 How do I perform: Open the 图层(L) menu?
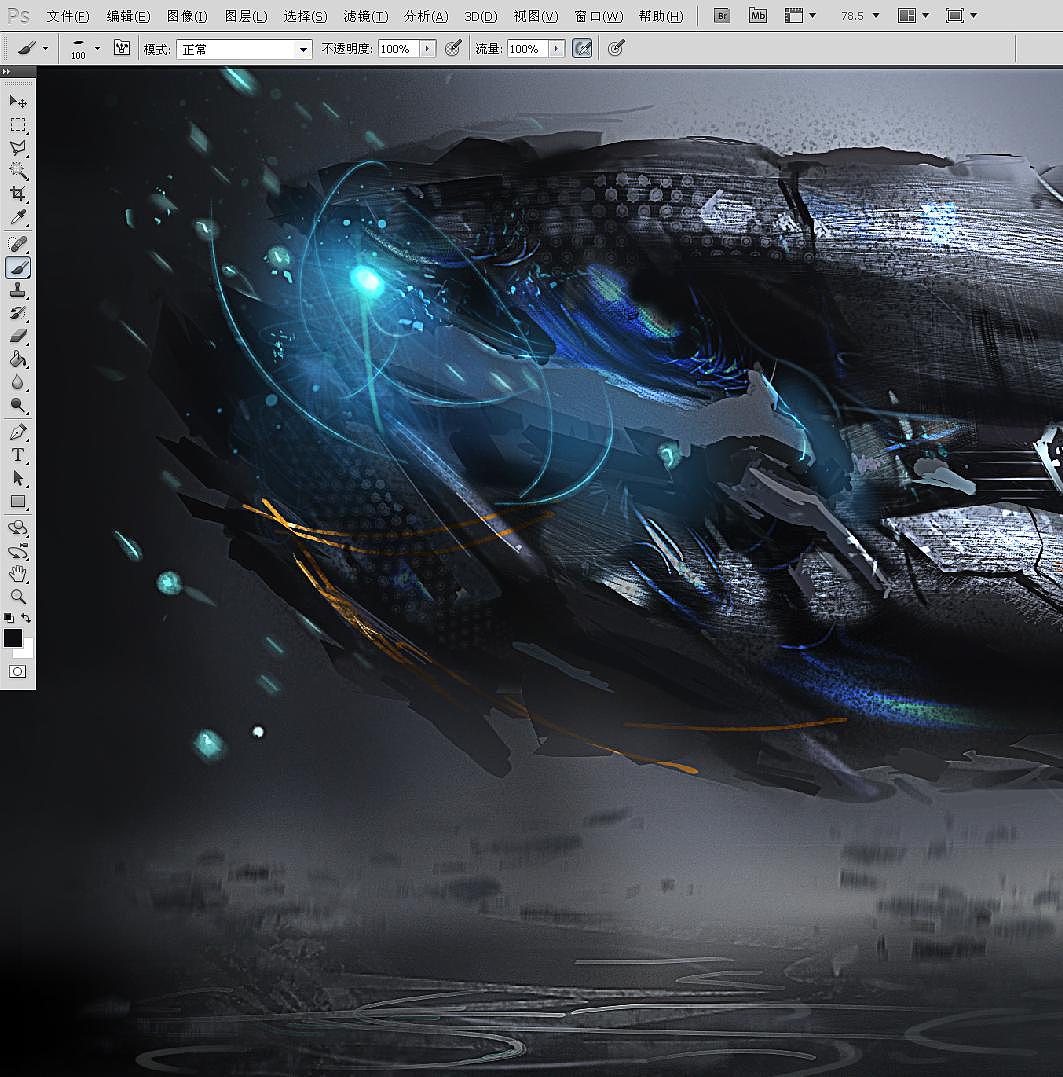(x=246, y=16)
